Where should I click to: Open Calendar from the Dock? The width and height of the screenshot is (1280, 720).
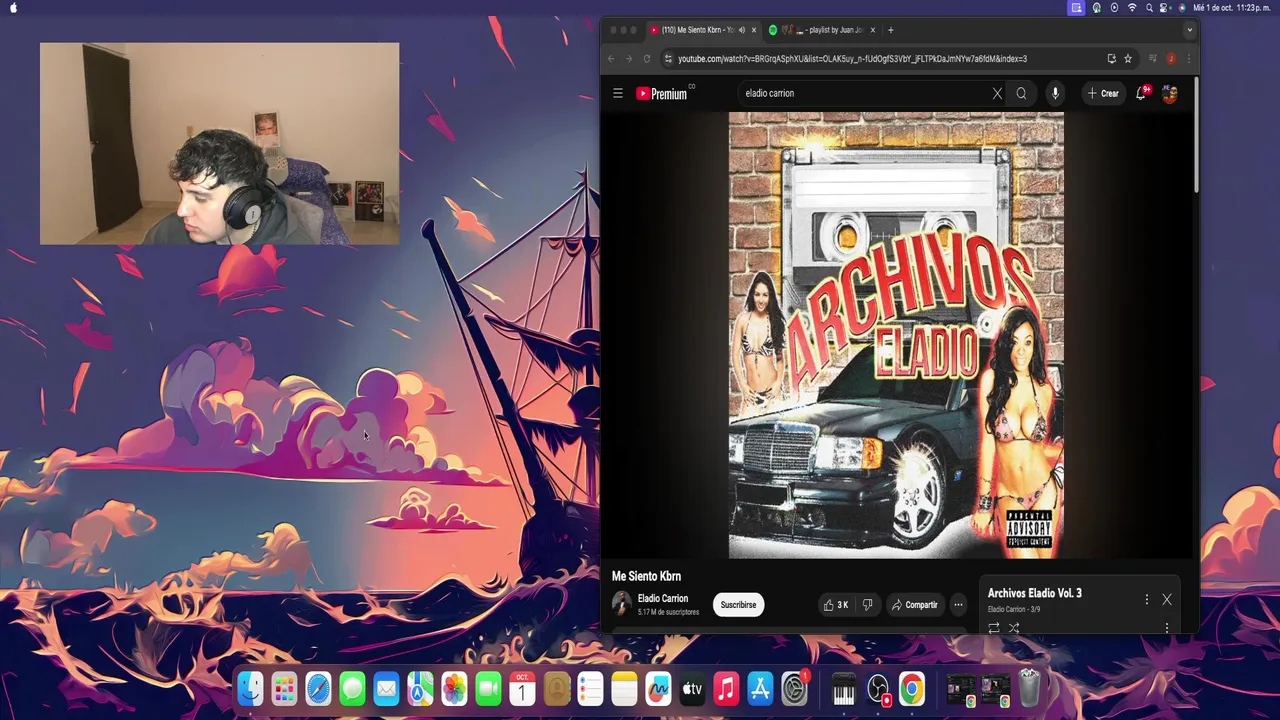pyautogui.click(x=522, y=689)
